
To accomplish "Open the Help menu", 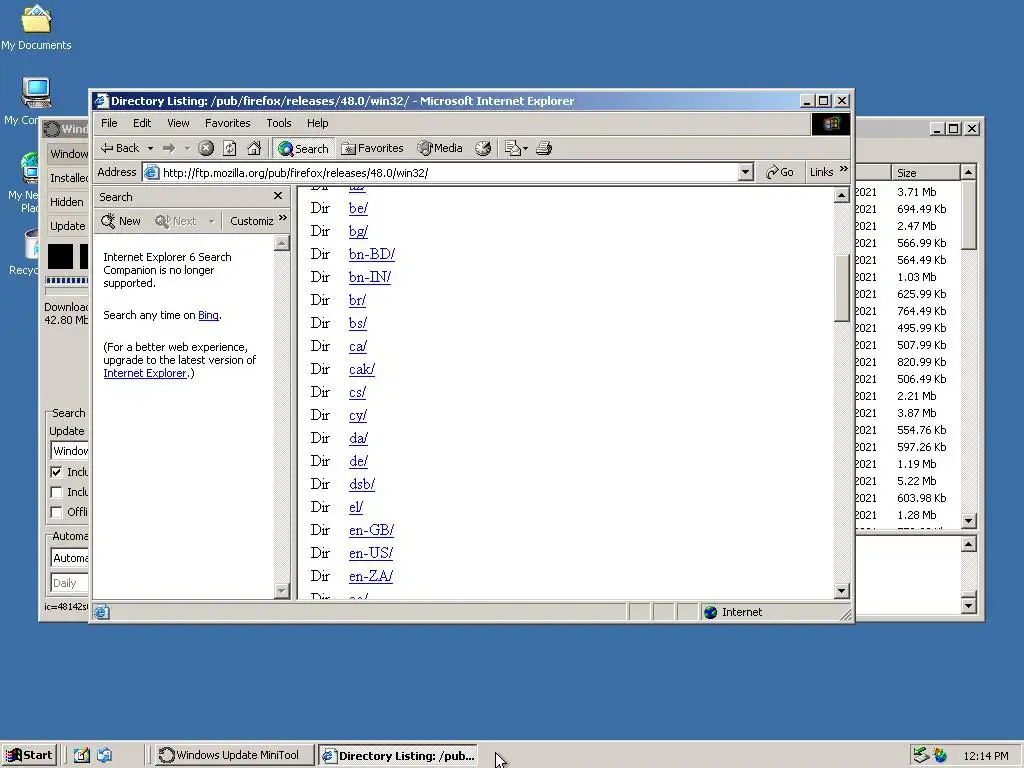I will 317,123.
